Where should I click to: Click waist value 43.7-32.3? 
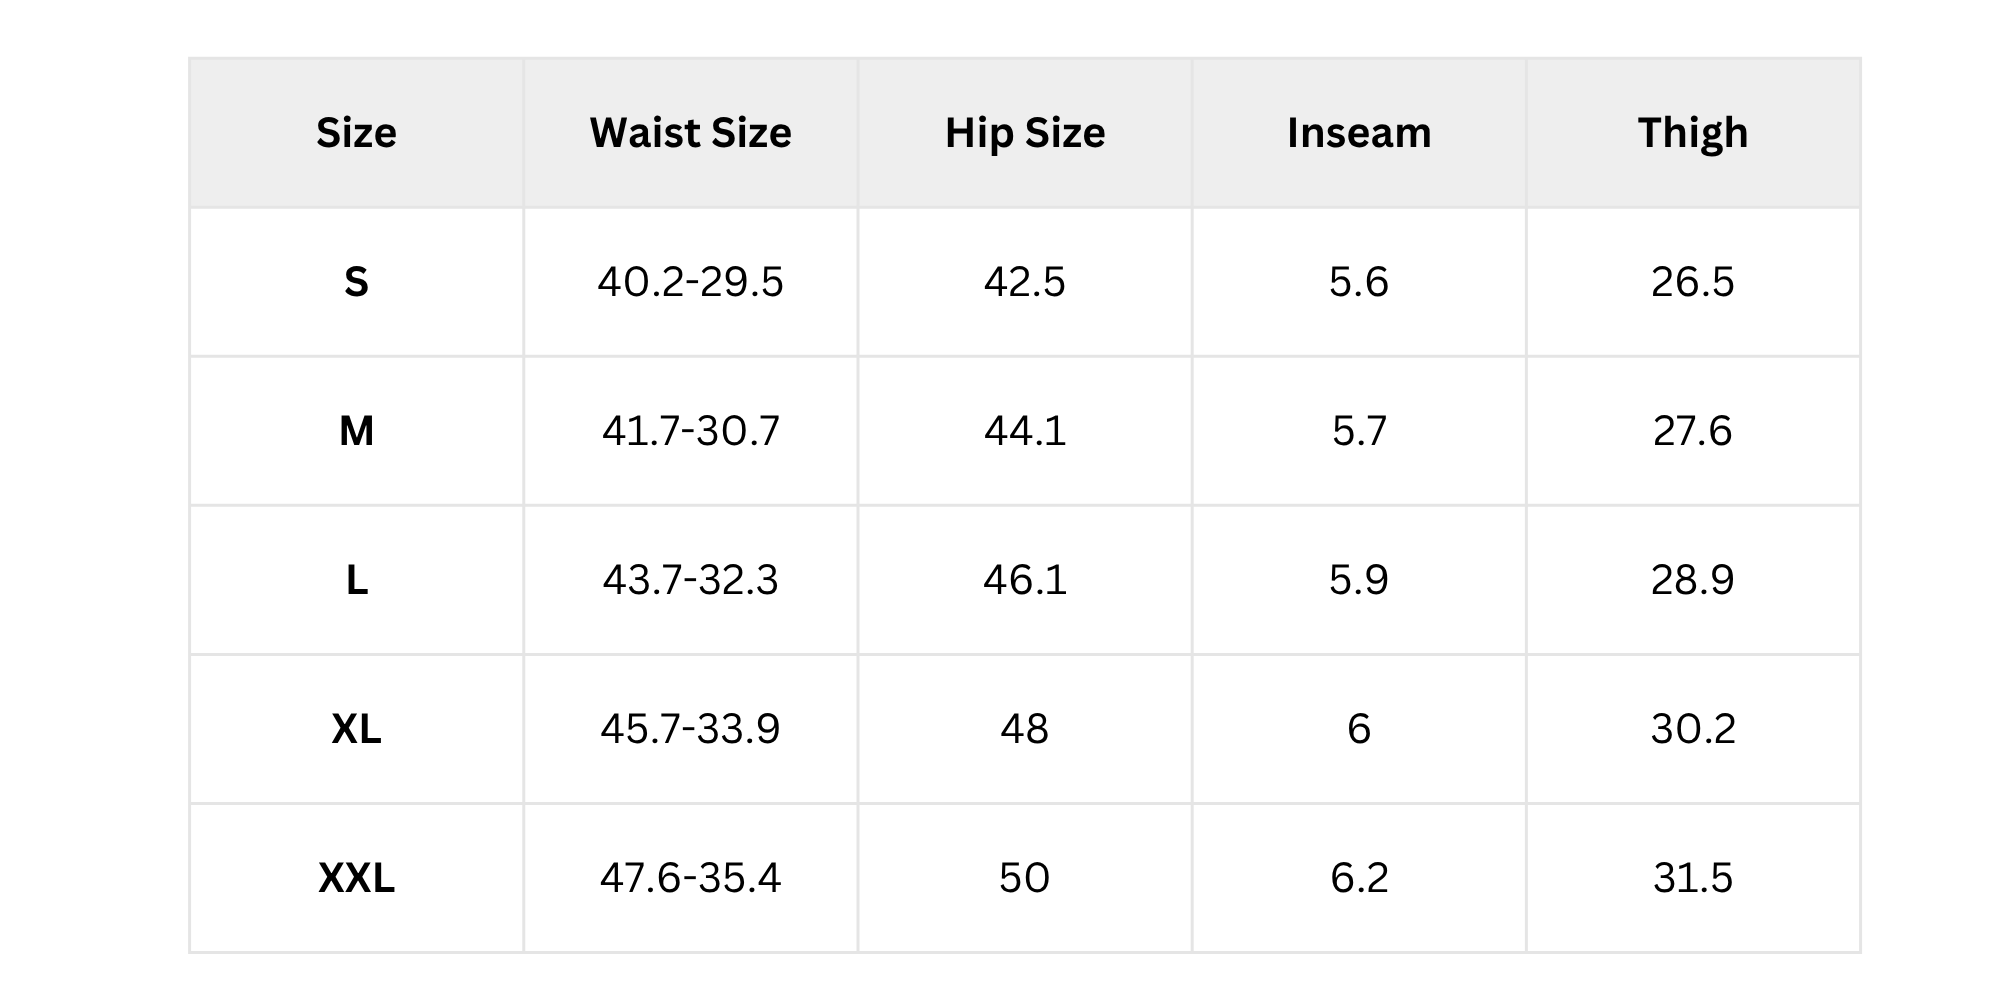pyautogui.click(x=690, y=580)
